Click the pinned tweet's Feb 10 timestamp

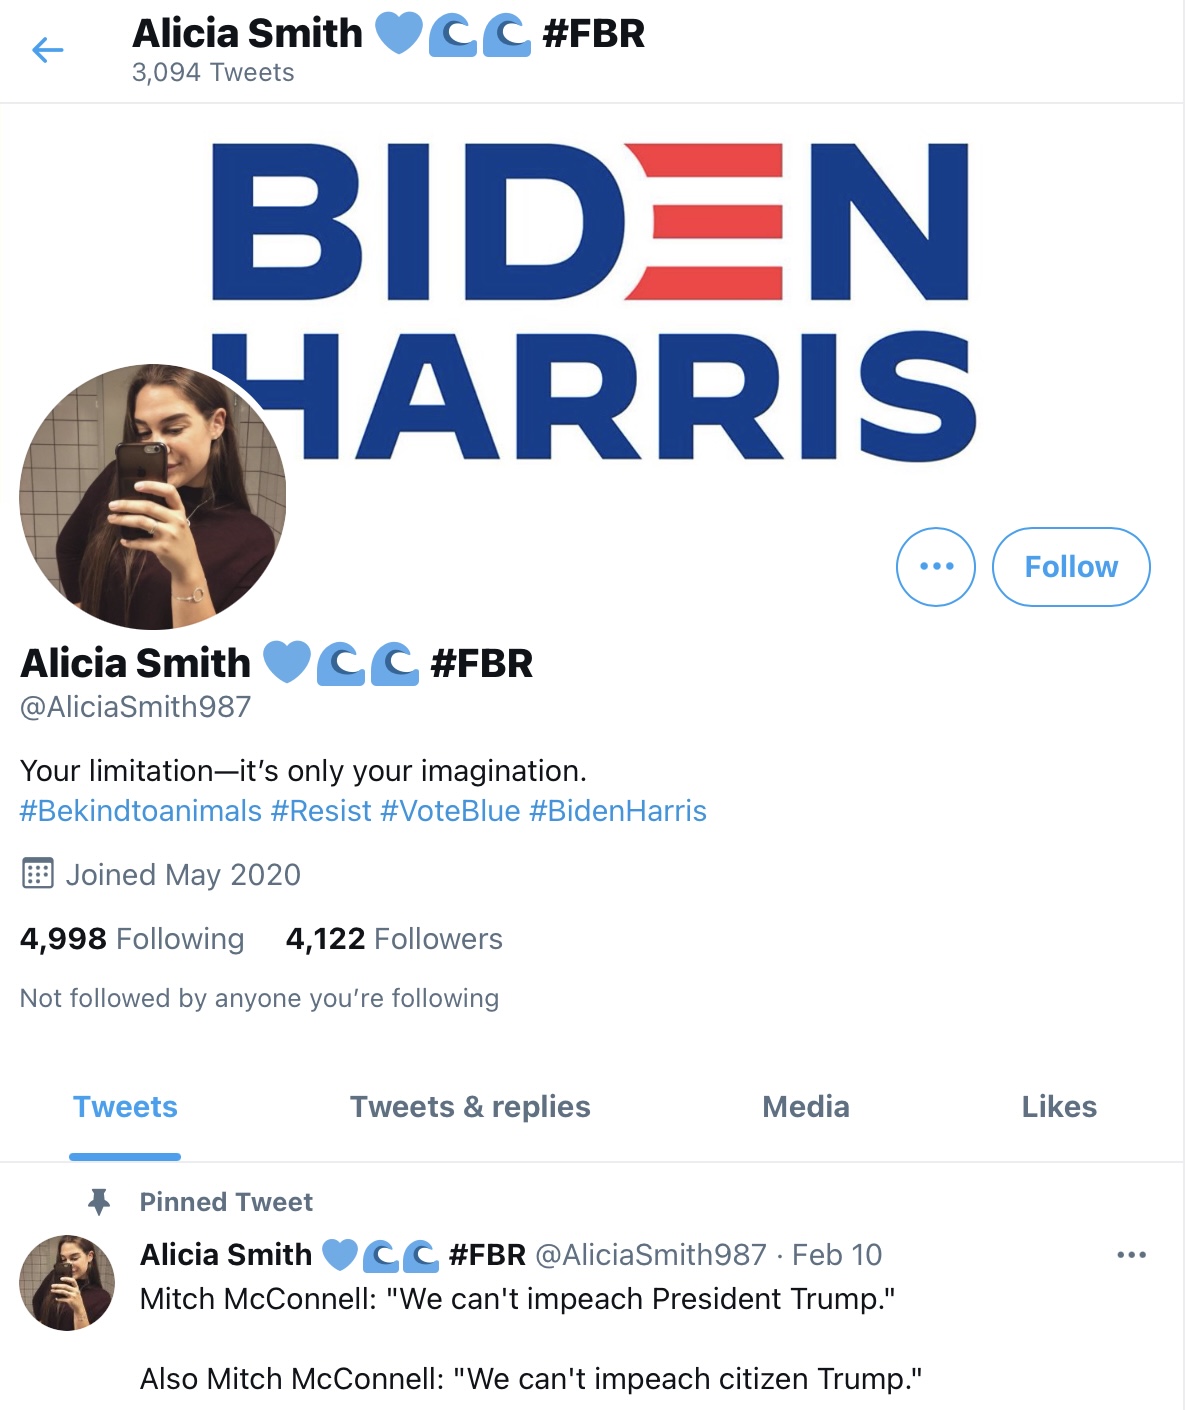click(x=837, y=1255)
